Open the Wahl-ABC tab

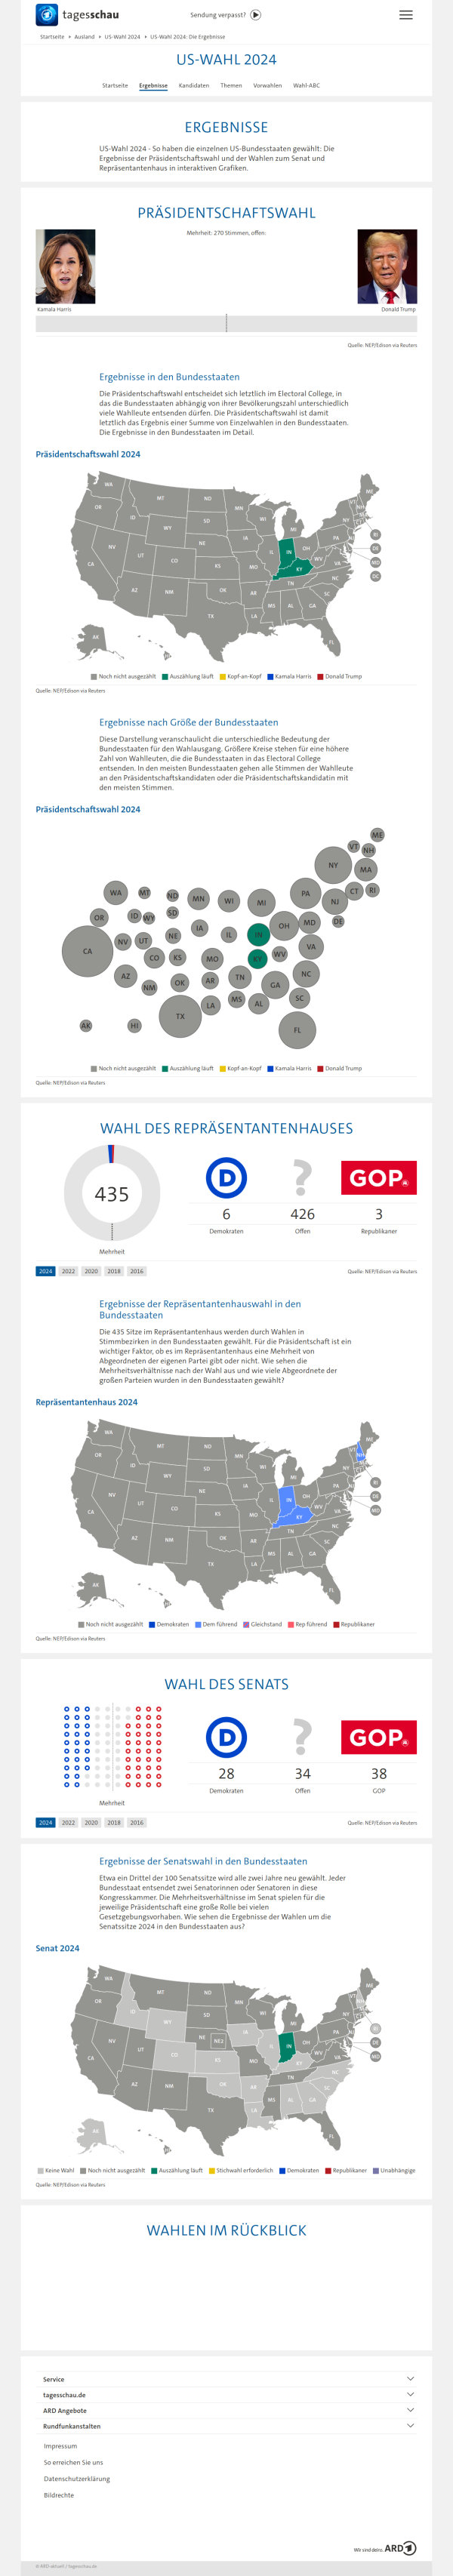tap(306, 86)
